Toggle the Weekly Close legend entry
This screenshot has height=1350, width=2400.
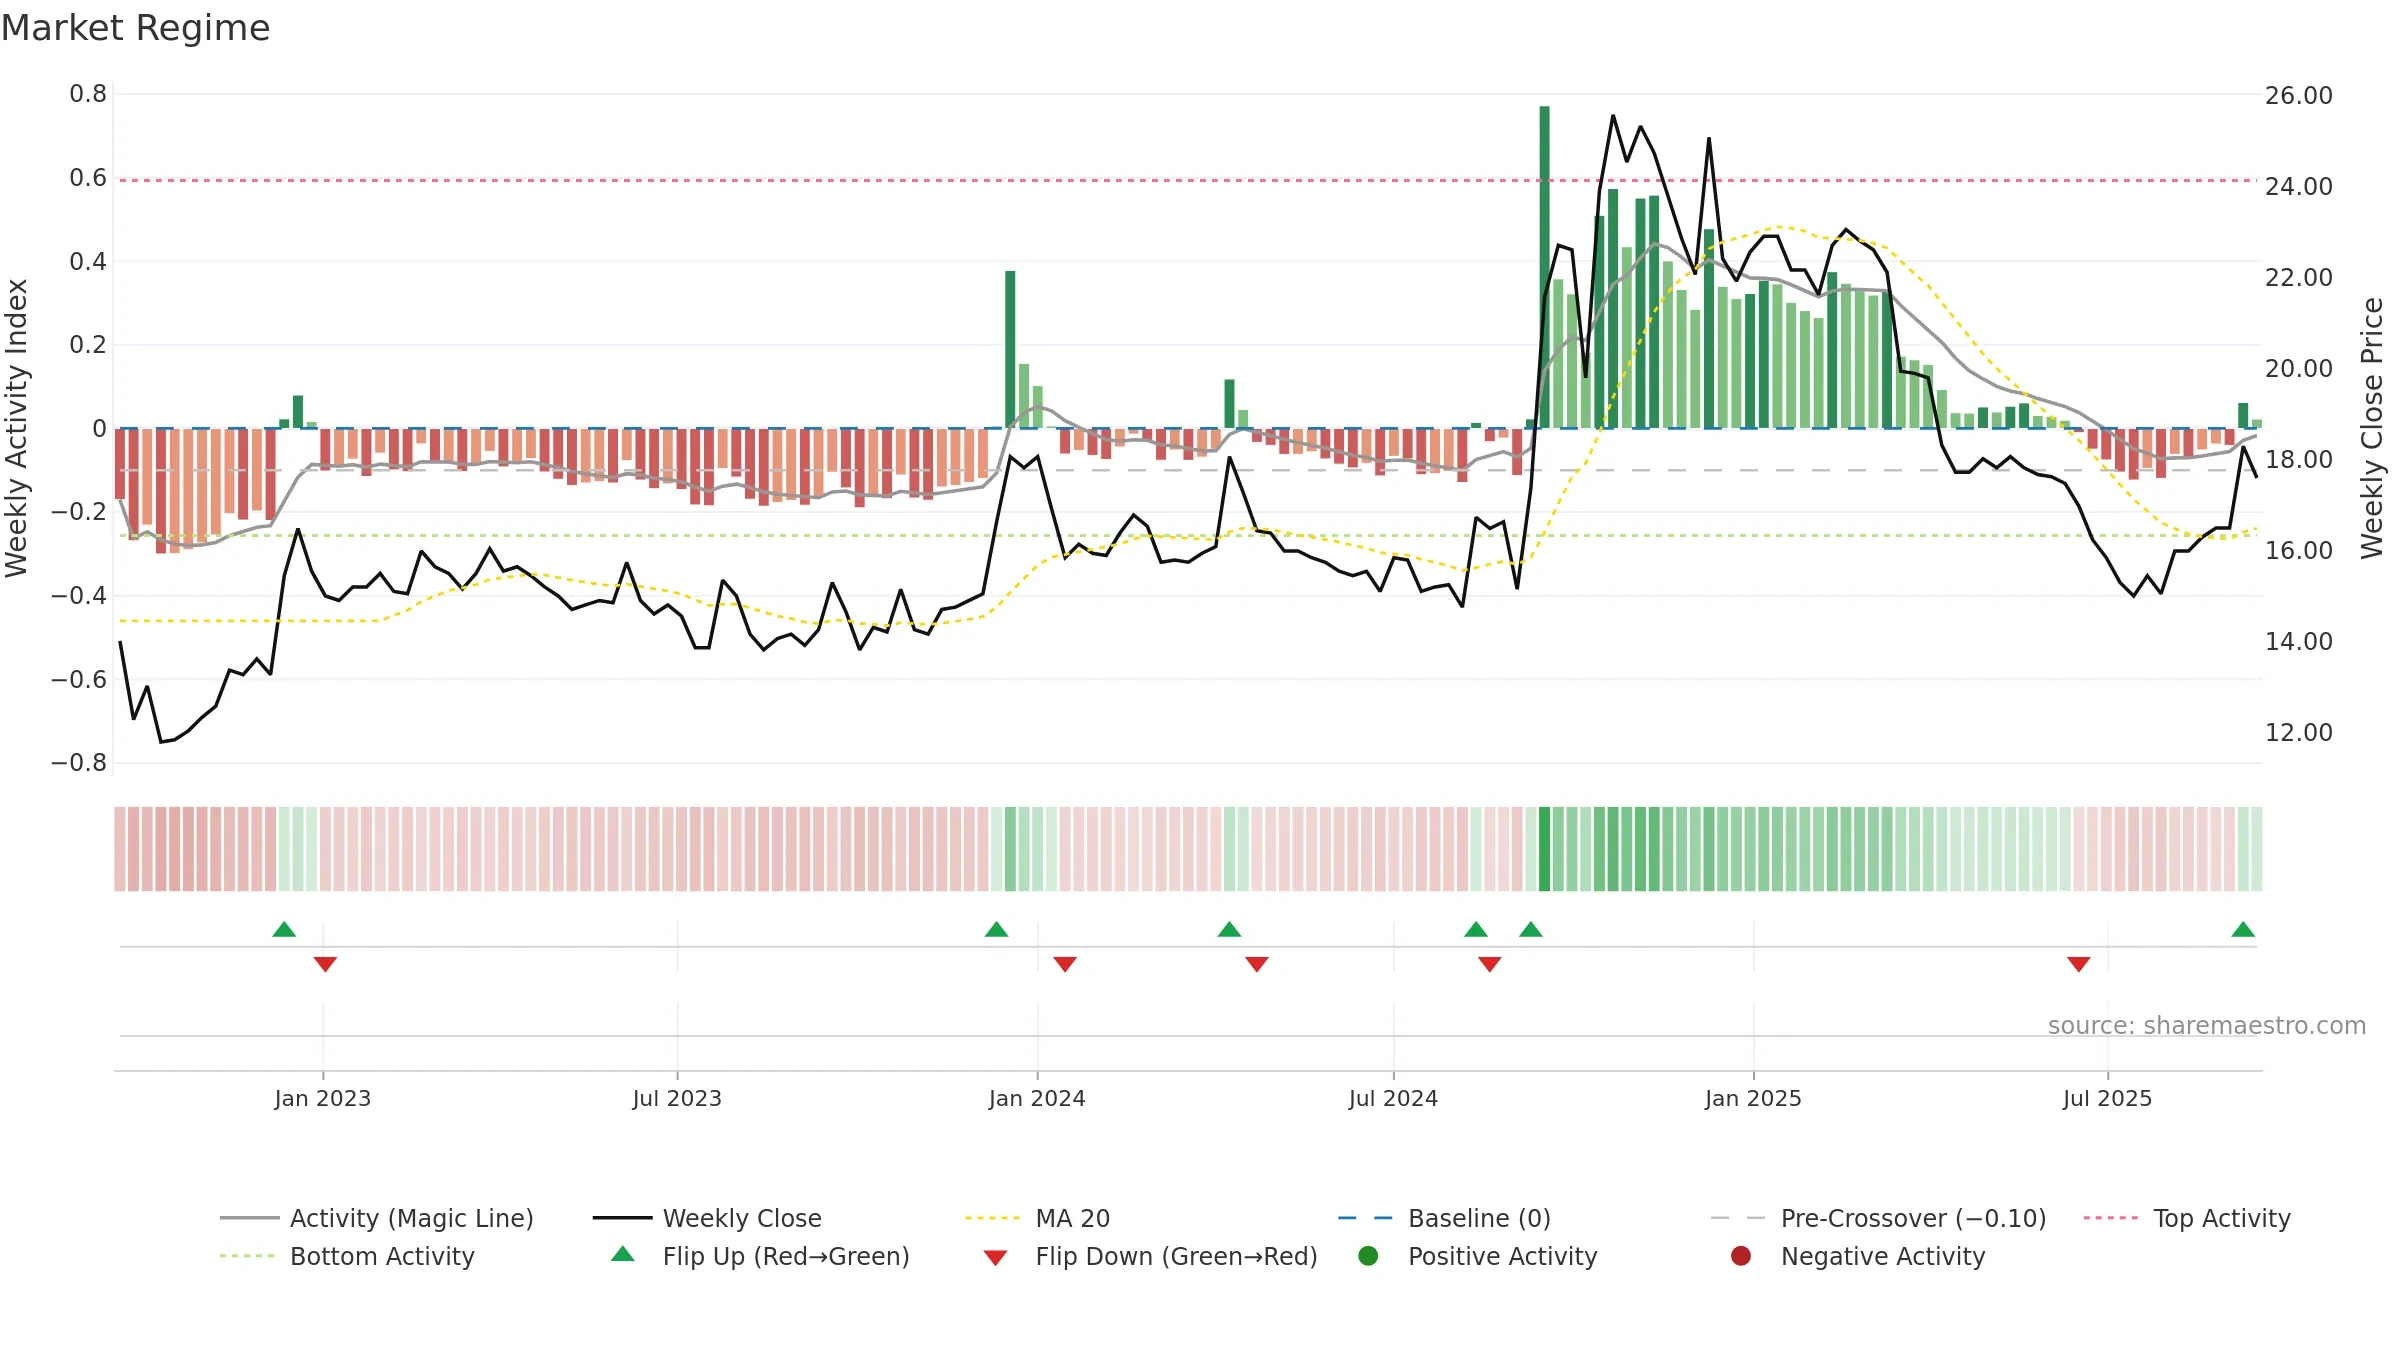pos(707,1218)
